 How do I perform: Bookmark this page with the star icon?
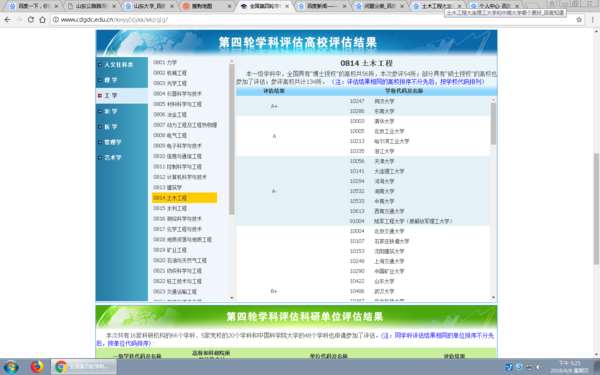click(579, 20)
